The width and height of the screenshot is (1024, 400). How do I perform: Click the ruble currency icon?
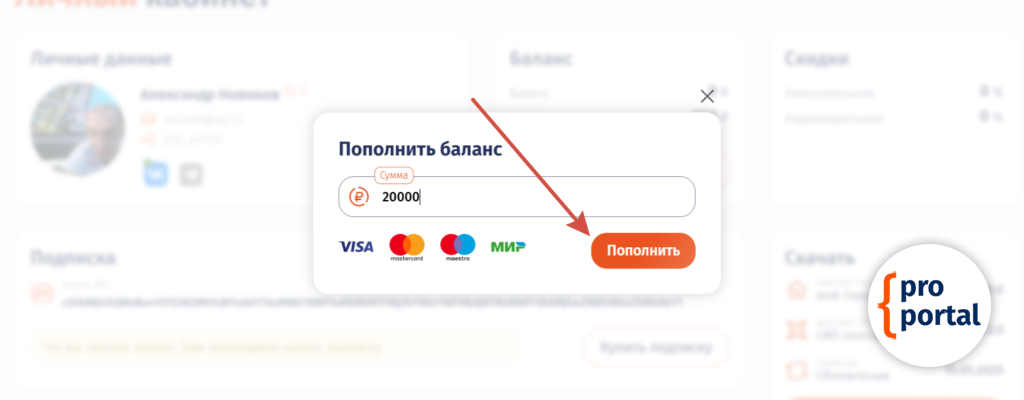tap(359, 197)
